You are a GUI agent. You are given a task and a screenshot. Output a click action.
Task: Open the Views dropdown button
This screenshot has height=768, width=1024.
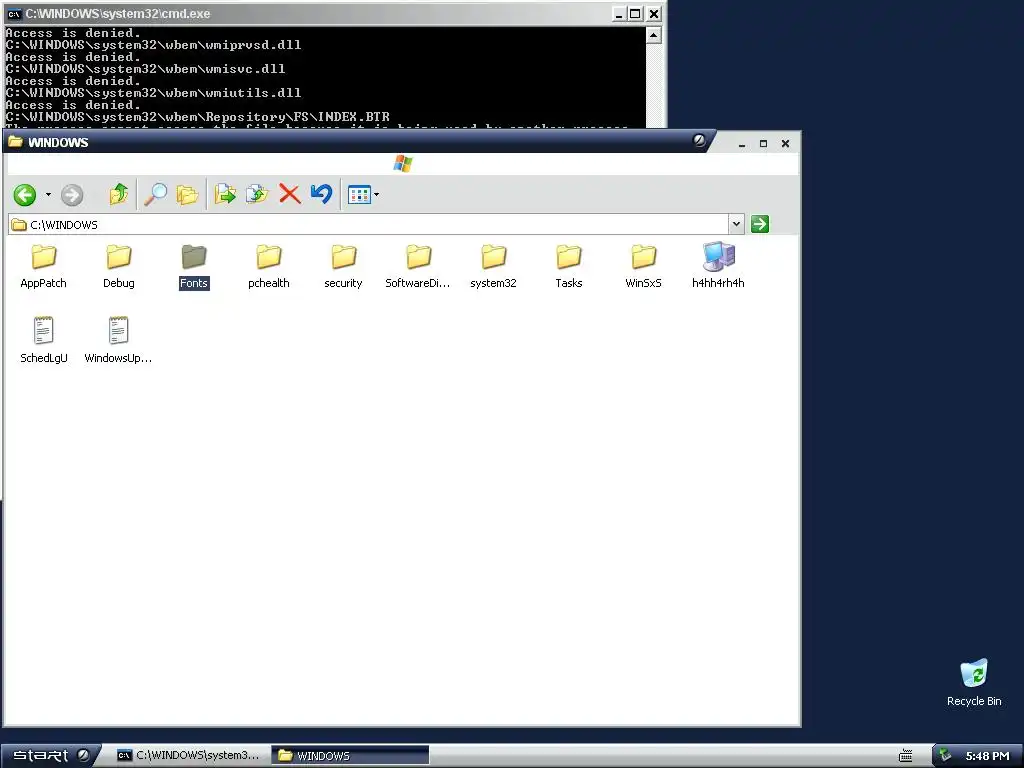pos(363,195)
